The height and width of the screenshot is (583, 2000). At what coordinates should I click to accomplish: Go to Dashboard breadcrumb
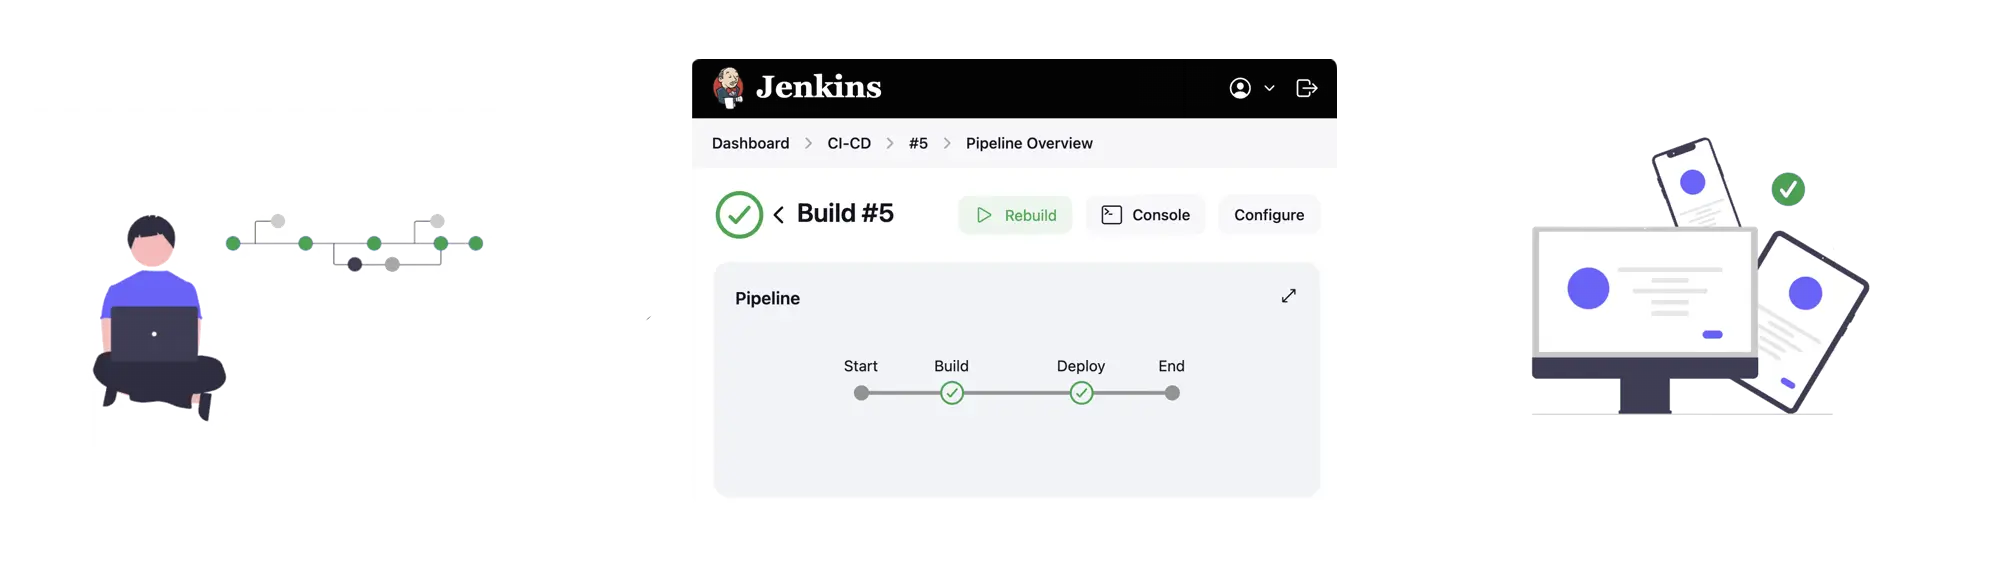coord(750,143)
